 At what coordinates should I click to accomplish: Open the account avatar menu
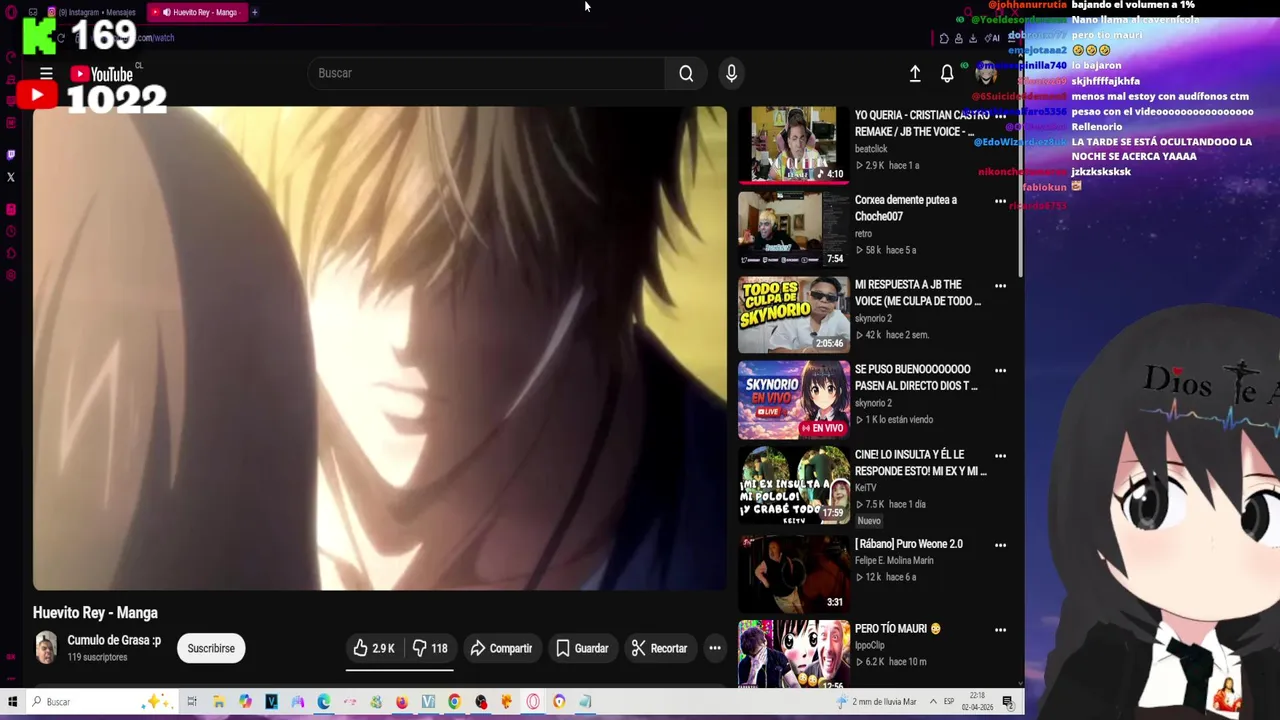(986, 73)
